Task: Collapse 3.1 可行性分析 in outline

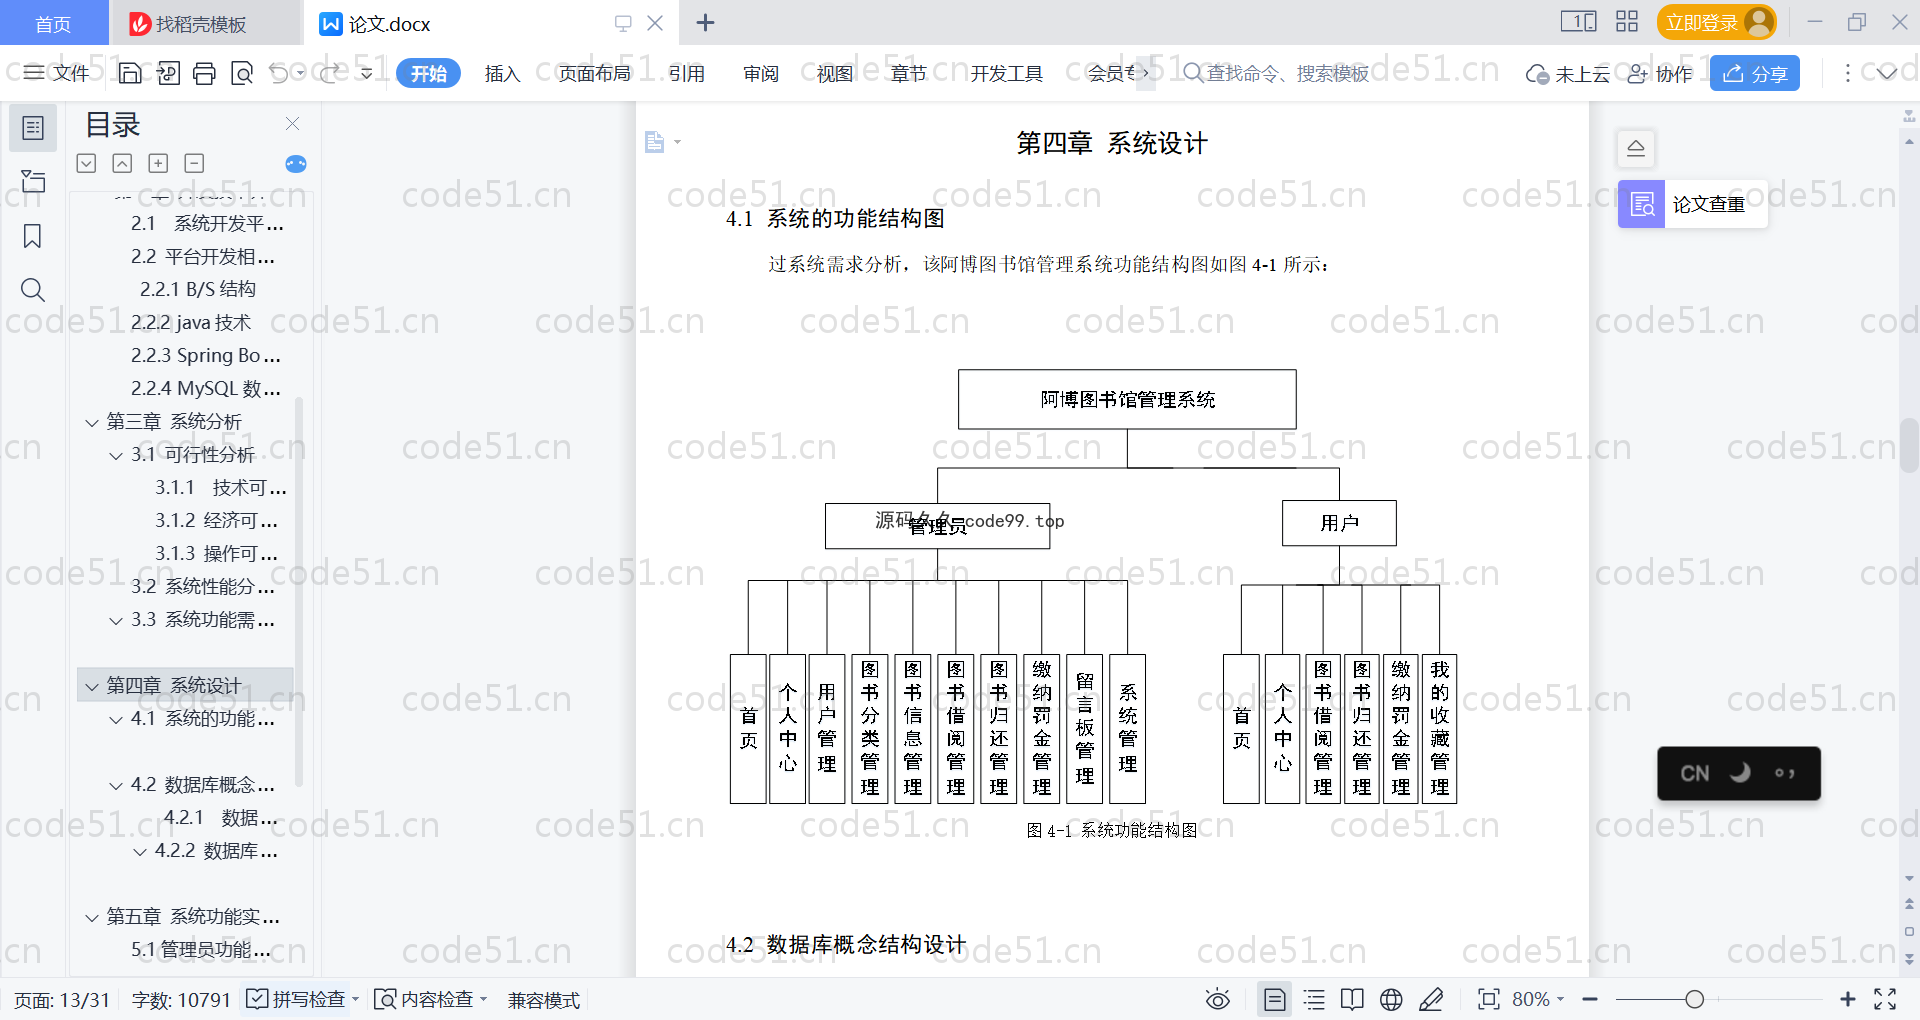Action: (116, 456)
